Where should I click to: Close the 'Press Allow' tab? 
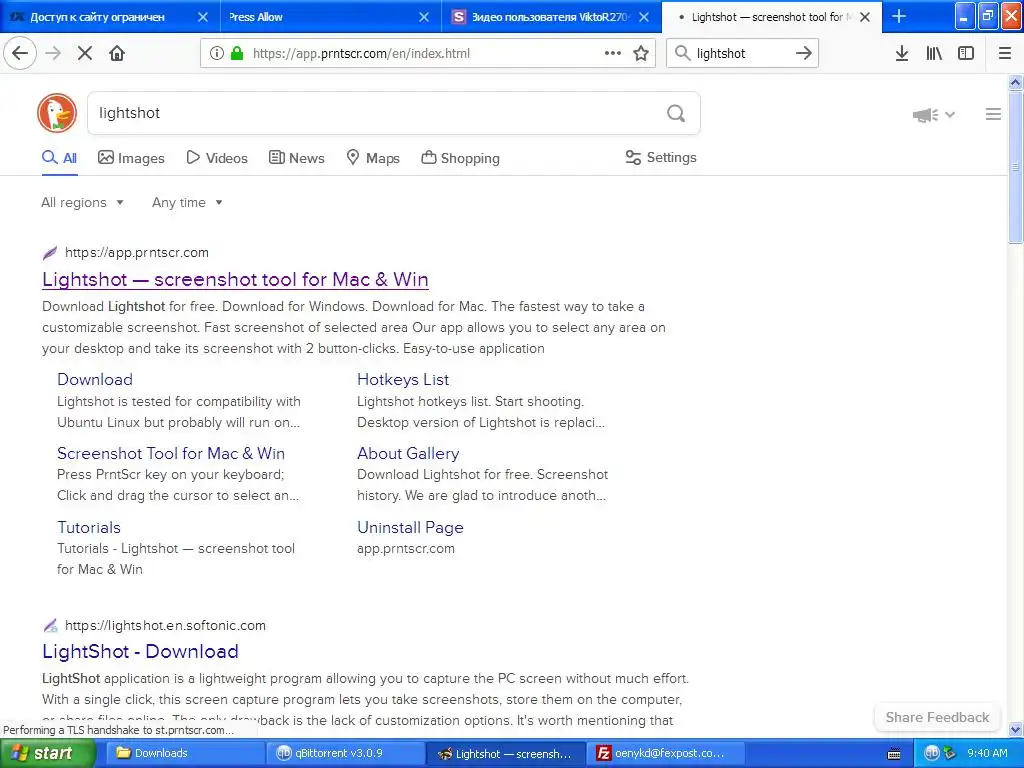click(x=424, y=17)
